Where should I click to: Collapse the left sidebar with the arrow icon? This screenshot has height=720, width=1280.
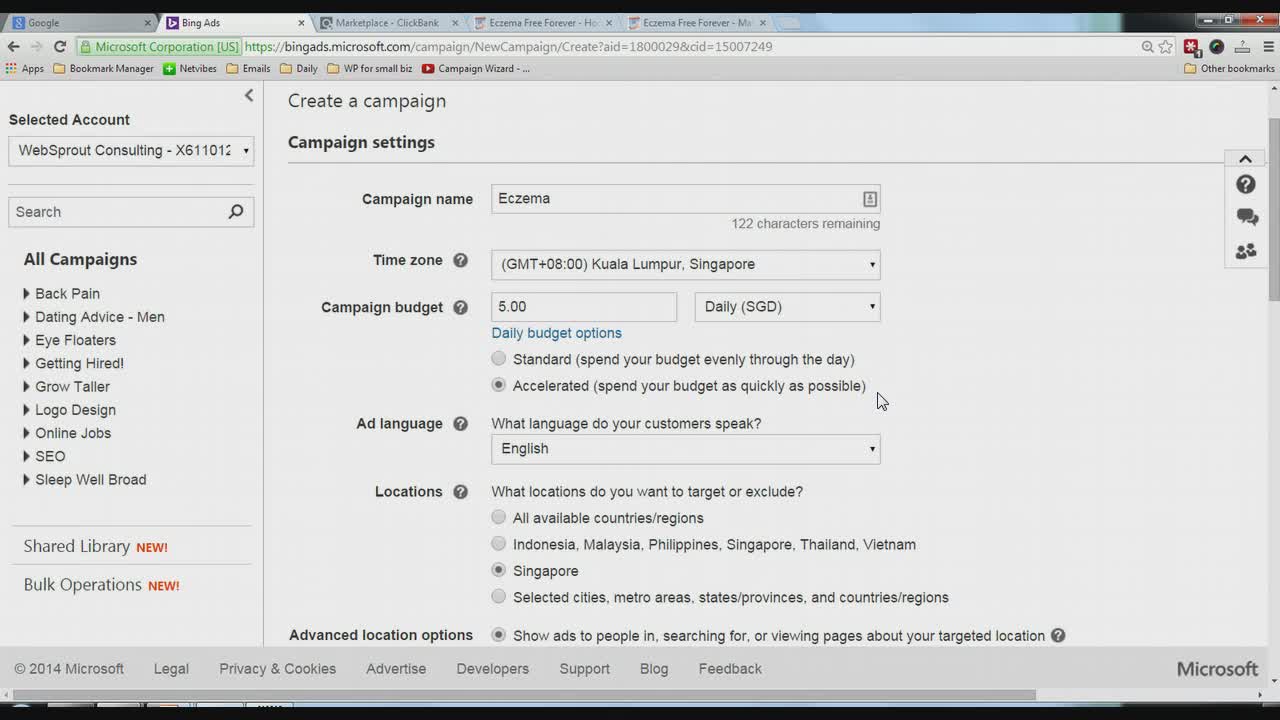tap(249, 96)
